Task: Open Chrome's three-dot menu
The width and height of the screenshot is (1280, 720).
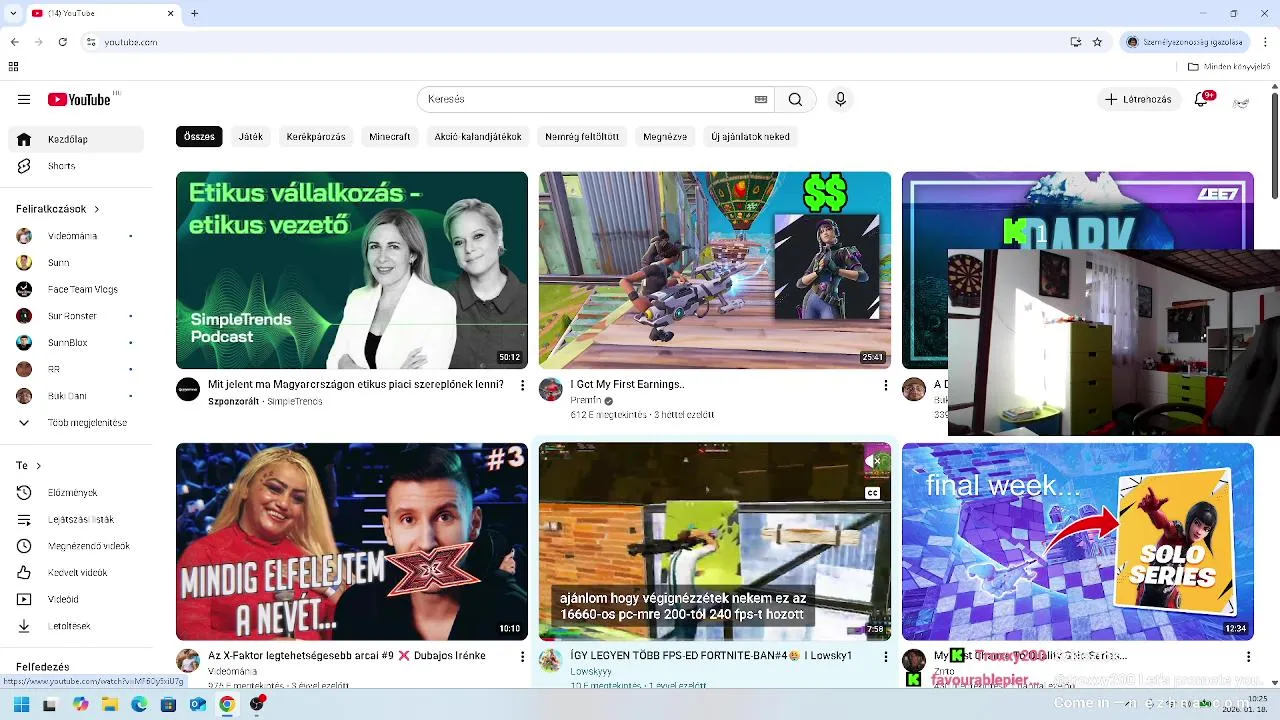Action: point(1263,42)
